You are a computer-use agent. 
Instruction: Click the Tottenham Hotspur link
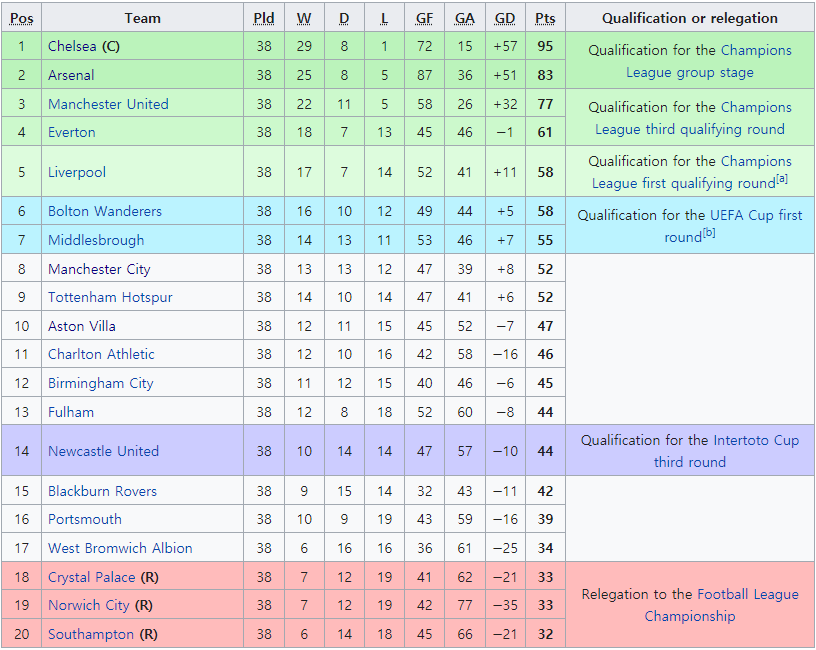110,297
